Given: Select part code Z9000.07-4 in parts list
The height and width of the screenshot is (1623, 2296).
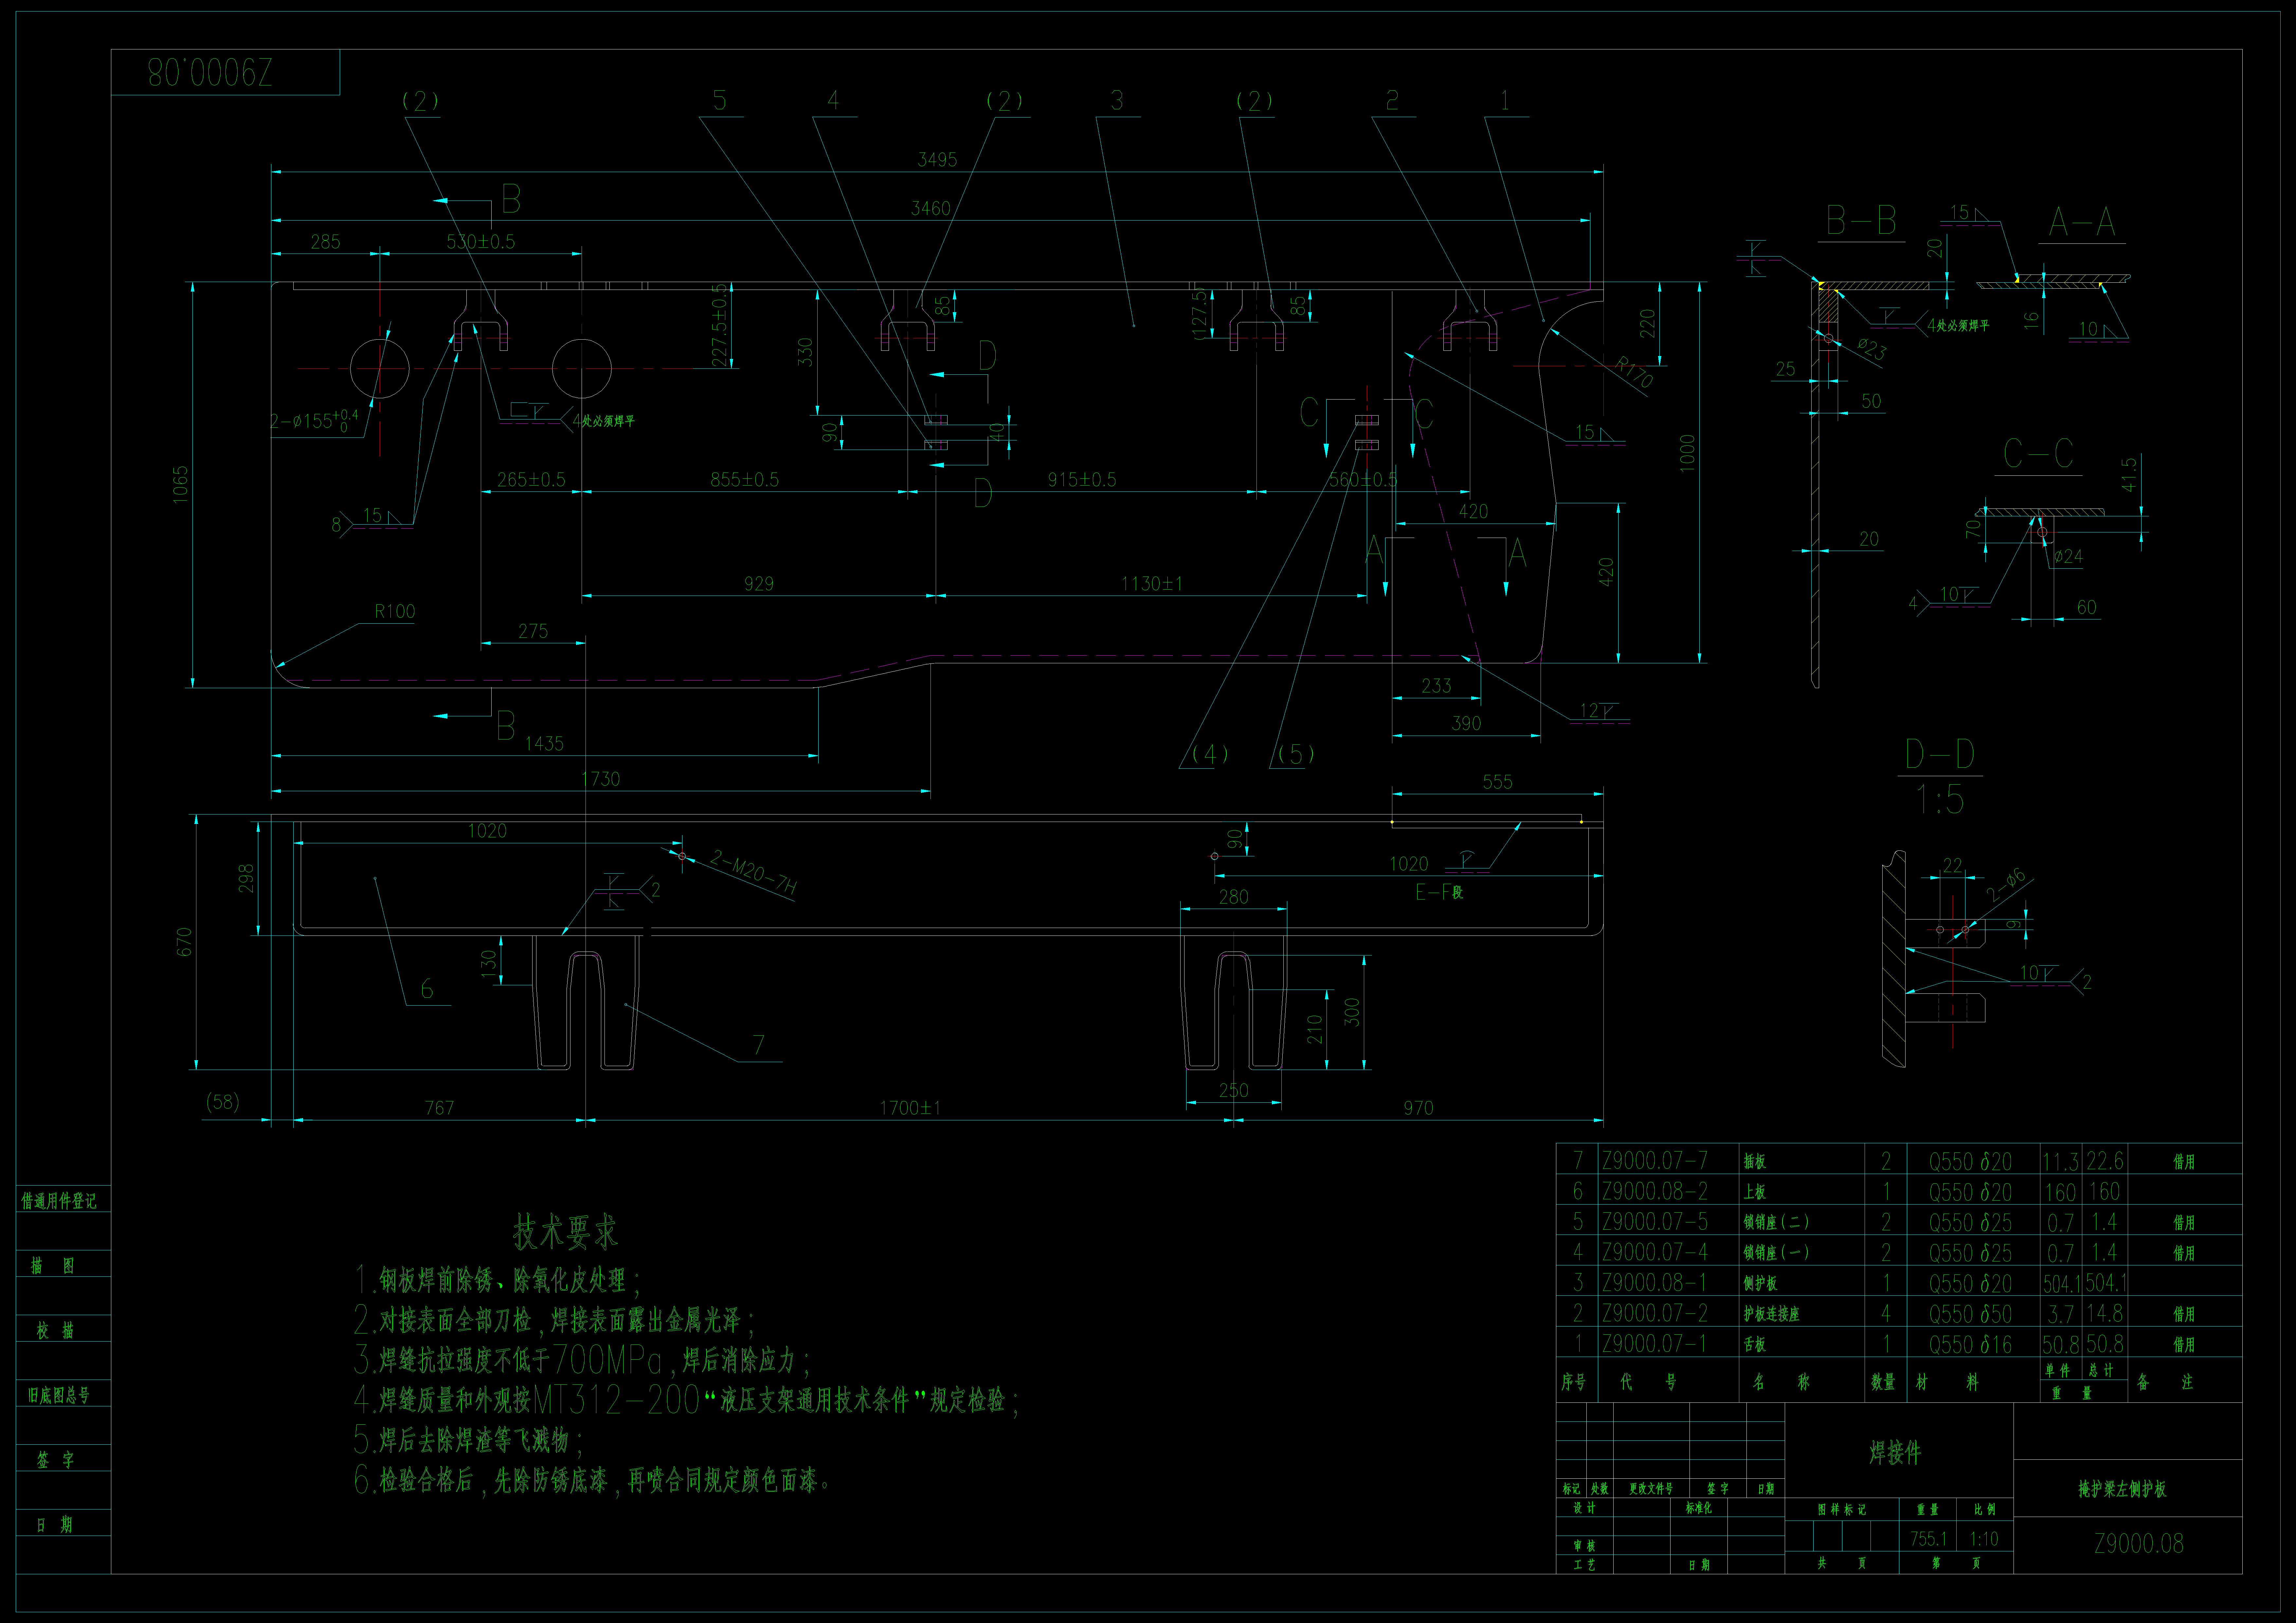Looking at the screenshot, I should point(1655,1252).
